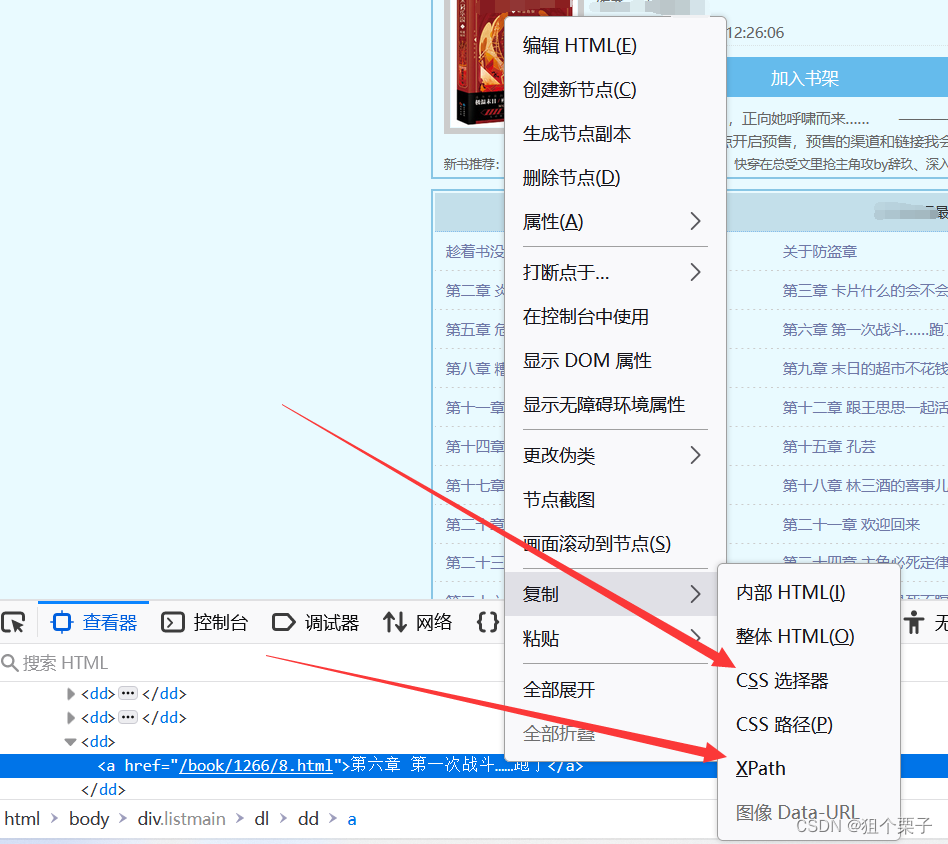The width and height of the screenshot is (948, 844).
Task: Select the 'a' element in the breadcrumb bar
Action: (x=351, y=818)
